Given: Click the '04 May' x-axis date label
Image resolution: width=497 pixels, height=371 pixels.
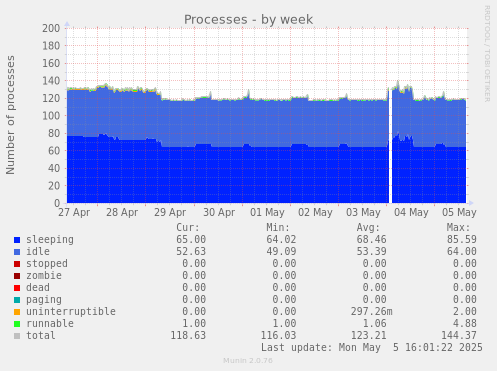Looking at the screenshot, I should click(411, 213).
